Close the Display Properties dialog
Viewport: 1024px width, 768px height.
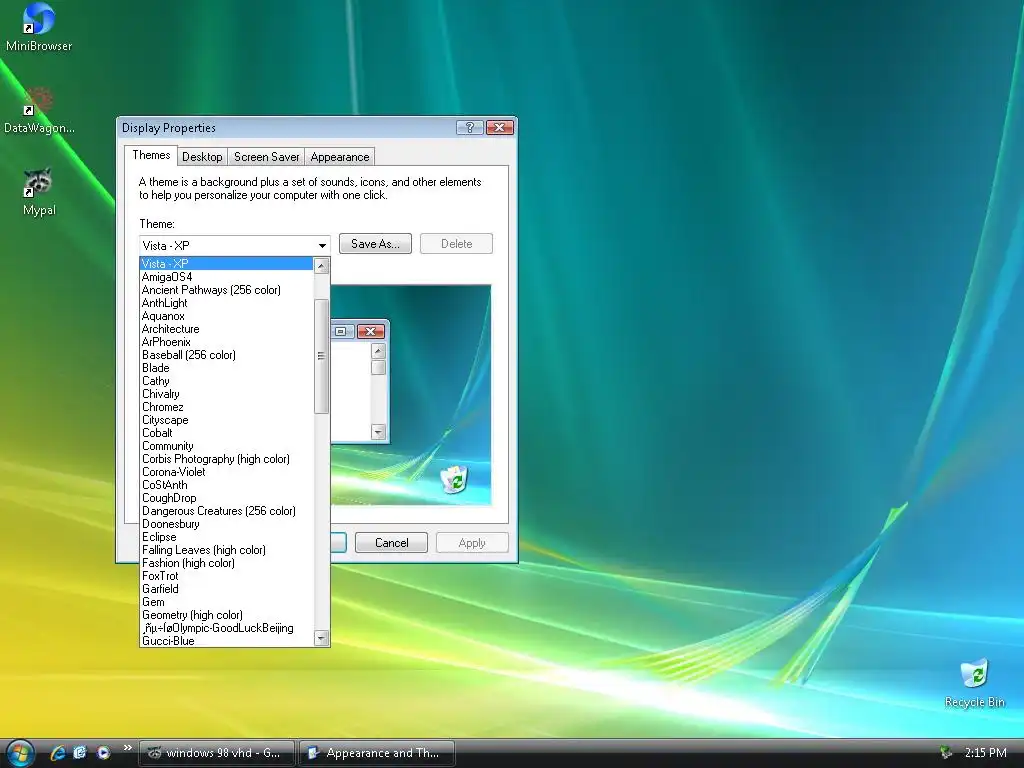[500, 127]
